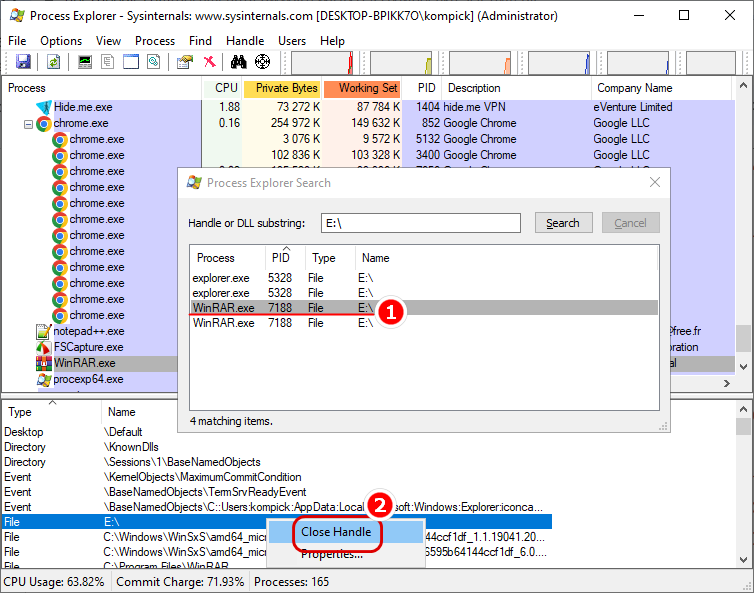754x593 pixels.
Task: Click the process list vertical scrollbar thumb
Action: click(x=743, y=339)
